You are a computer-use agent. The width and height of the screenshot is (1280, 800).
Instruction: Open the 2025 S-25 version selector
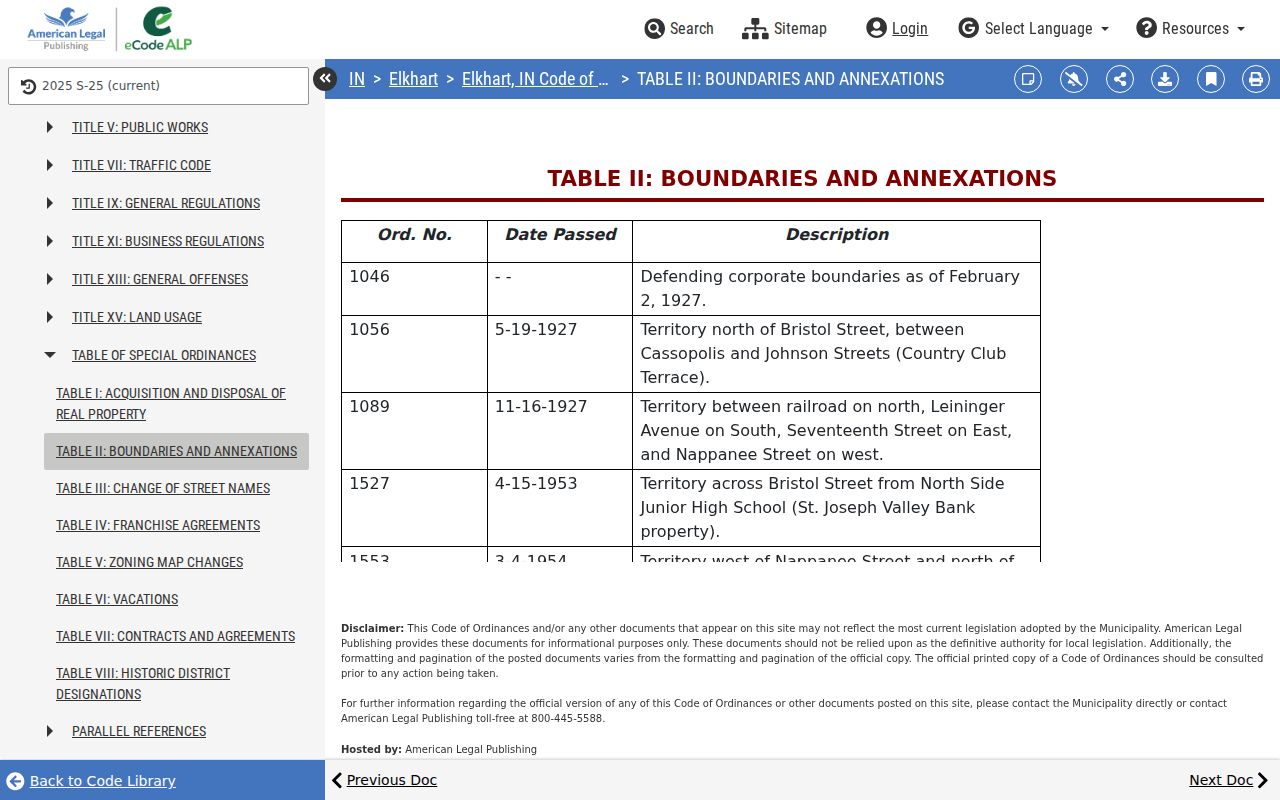point(158,86)
